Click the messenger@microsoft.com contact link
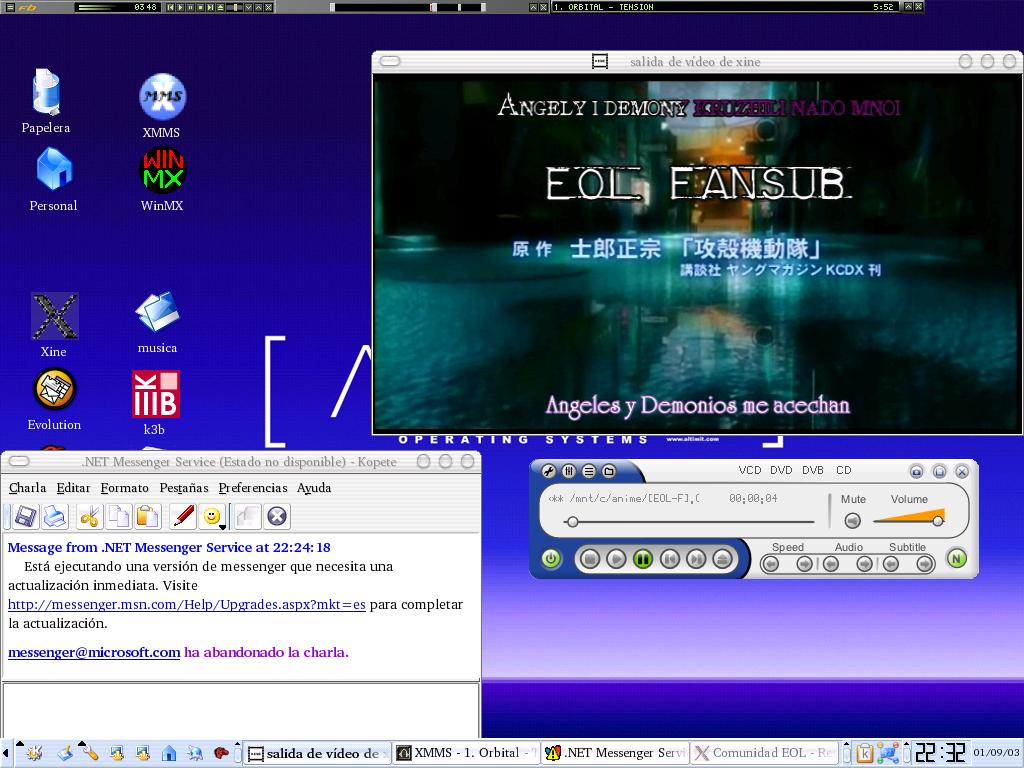This screenshot has width=1024, height=768. click(x=94, y=652)
